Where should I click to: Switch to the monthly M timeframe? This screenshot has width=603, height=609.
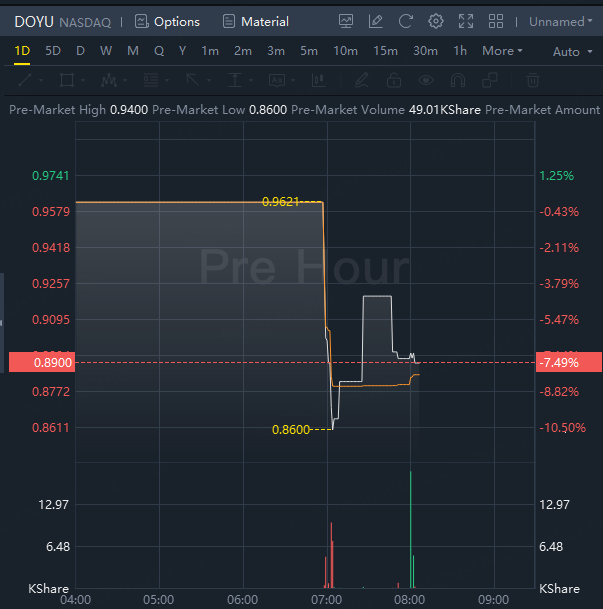tap(133, 51)
